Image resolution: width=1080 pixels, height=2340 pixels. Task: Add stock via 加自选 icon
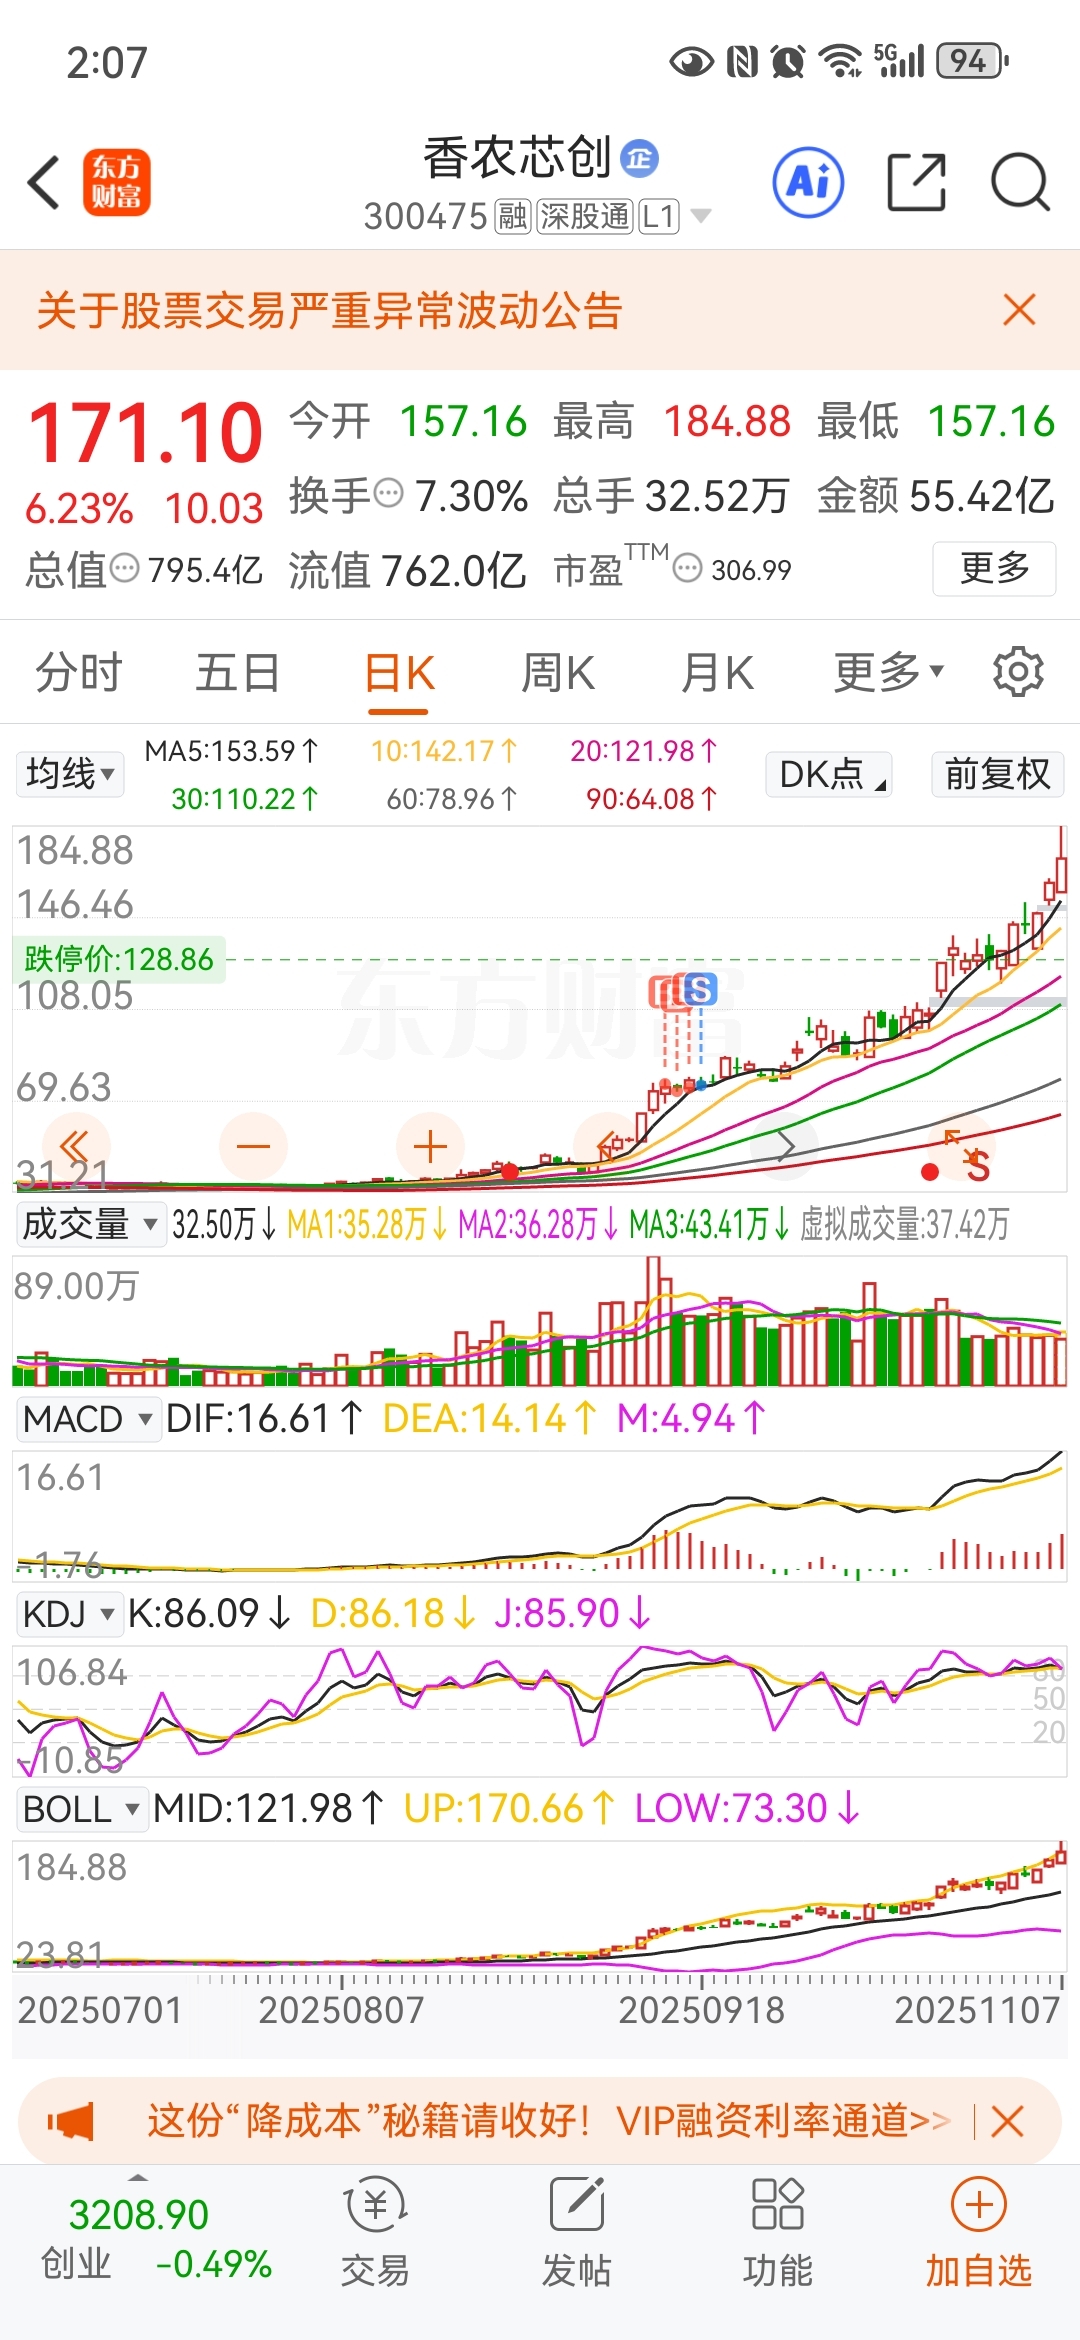pyautogui.click(x=978, y=2232)
